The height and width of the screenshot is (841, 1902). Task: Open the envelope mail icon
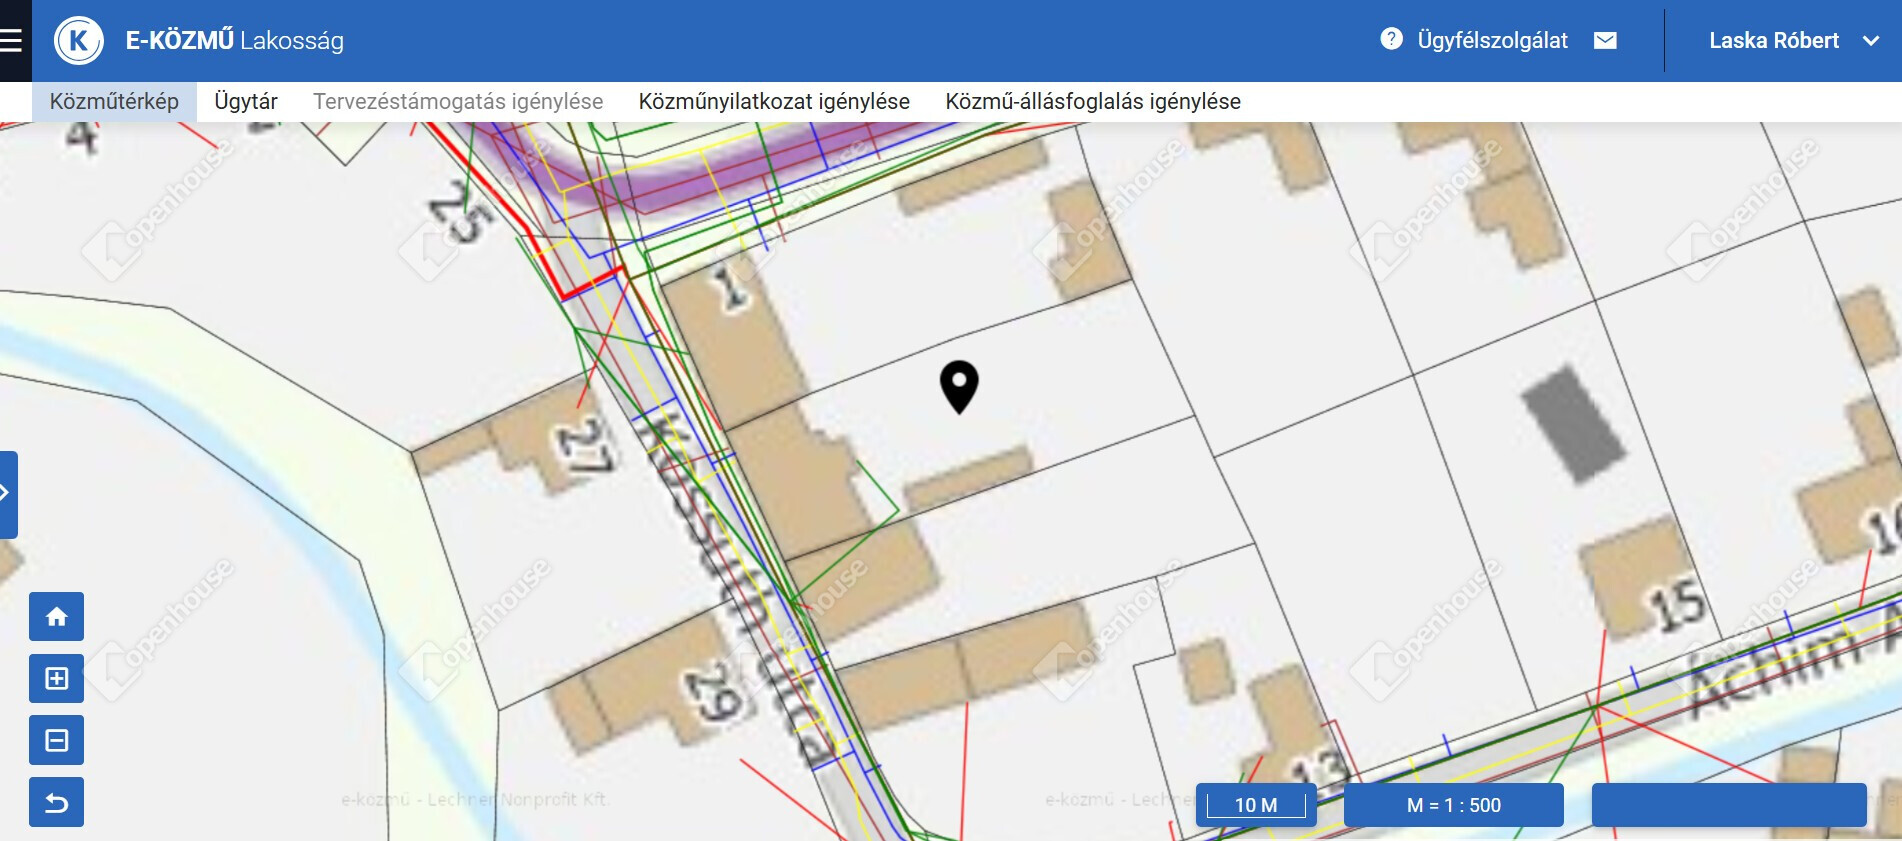pyautogui.click(x=1605, y=40)
